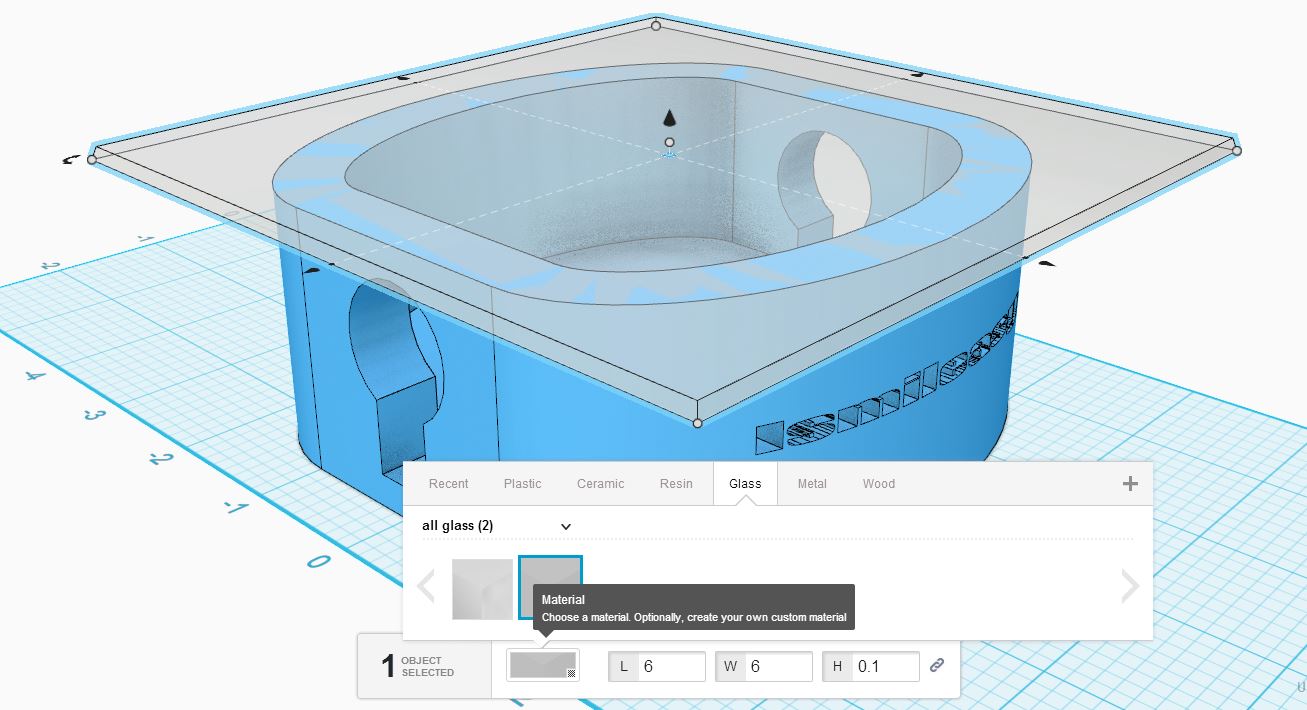Click the plus icon to add custom material
This screenshot has width=1307, height=710.
1130,484
